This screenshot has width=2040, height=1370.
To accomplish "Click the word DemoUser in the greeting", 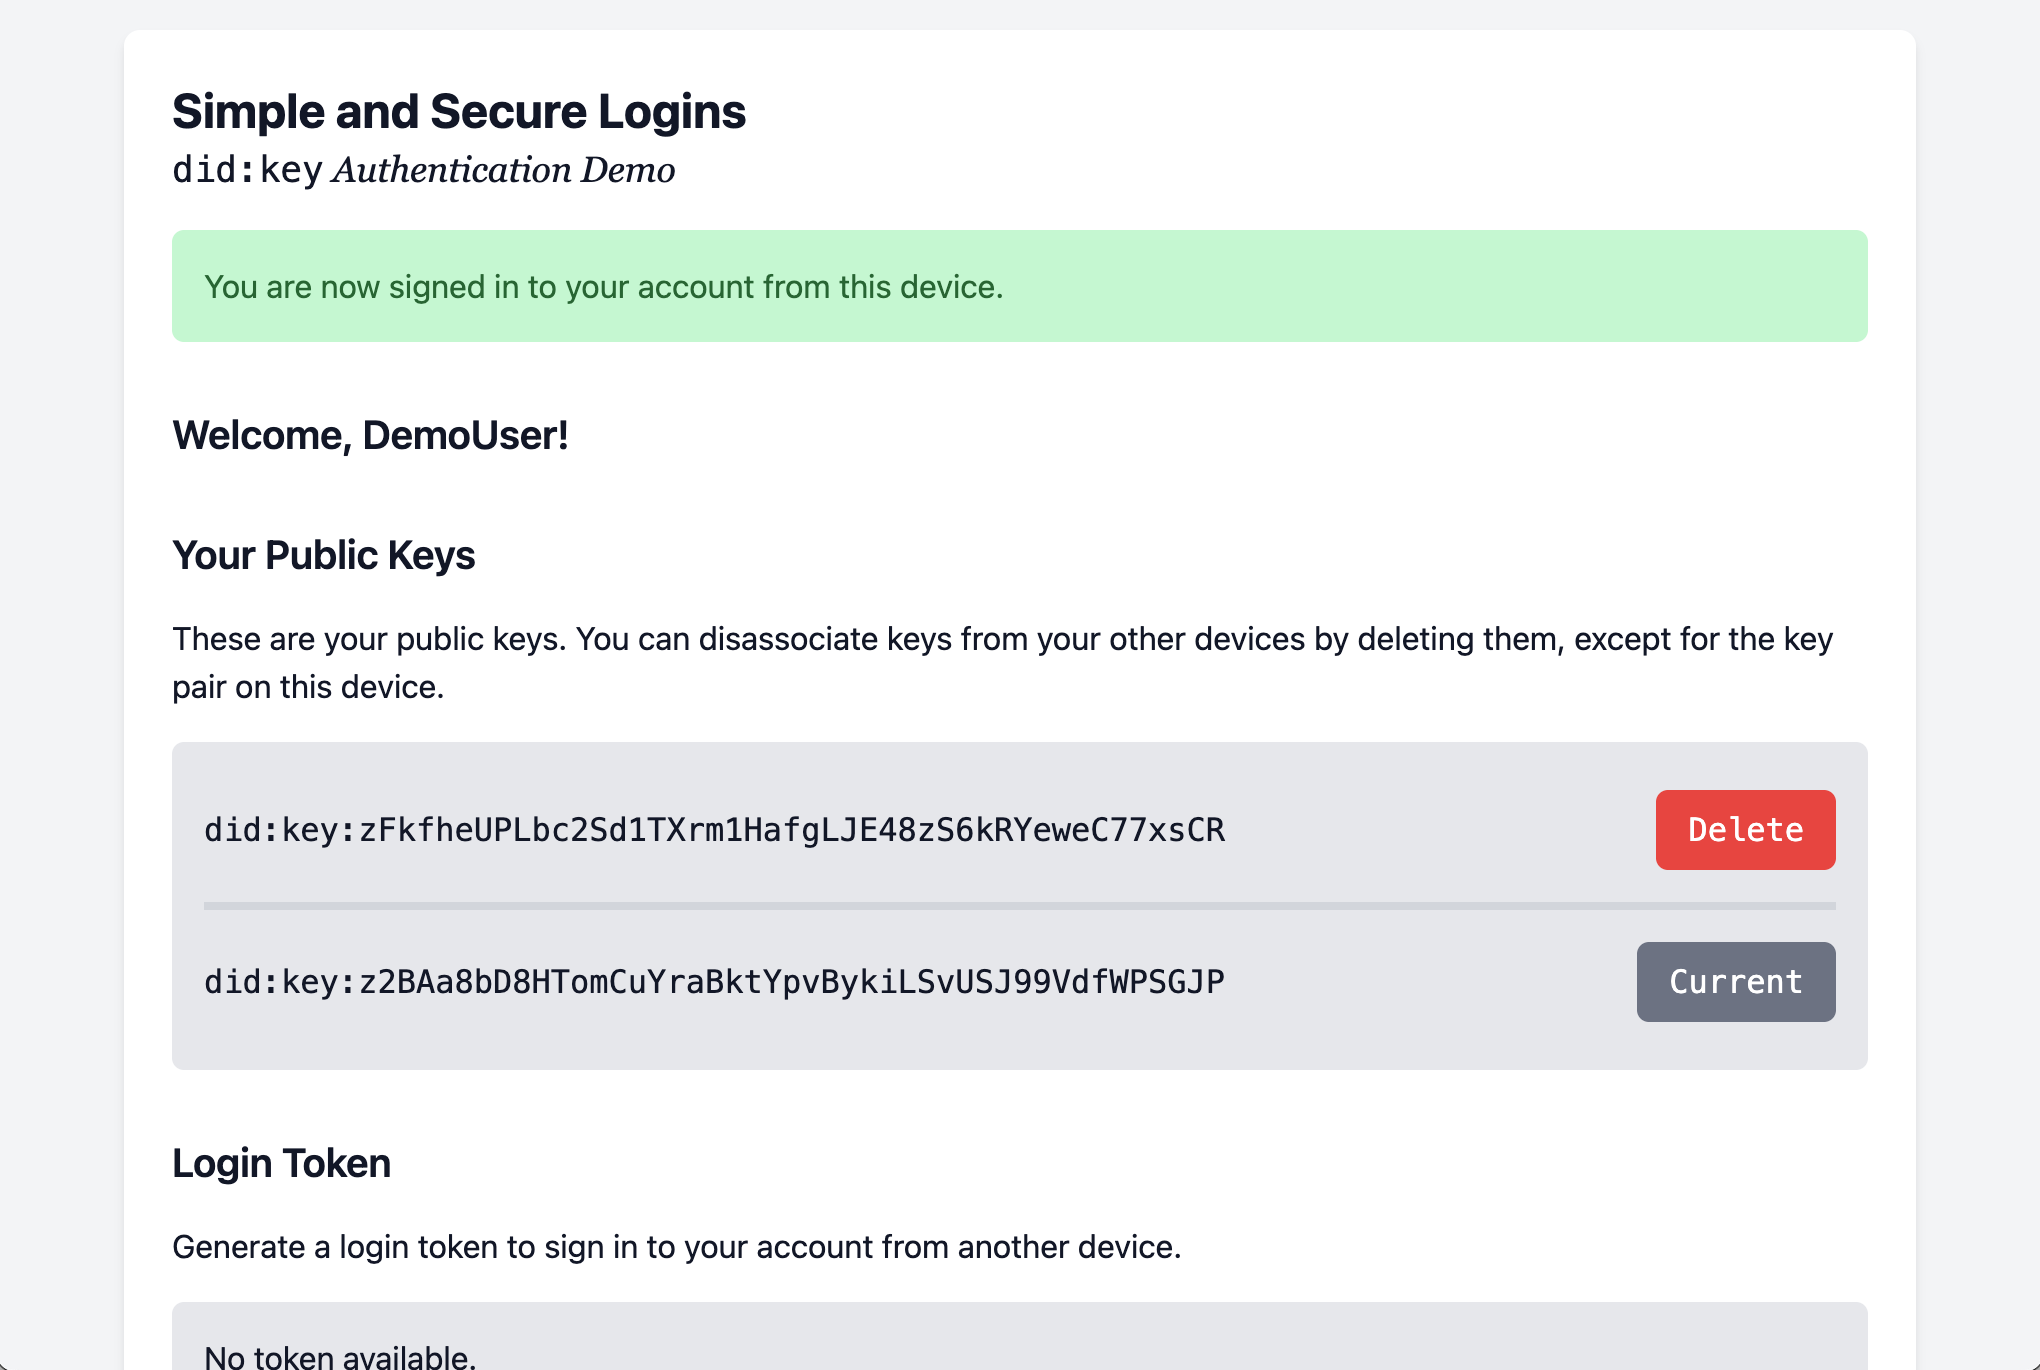I will [458, 434].
